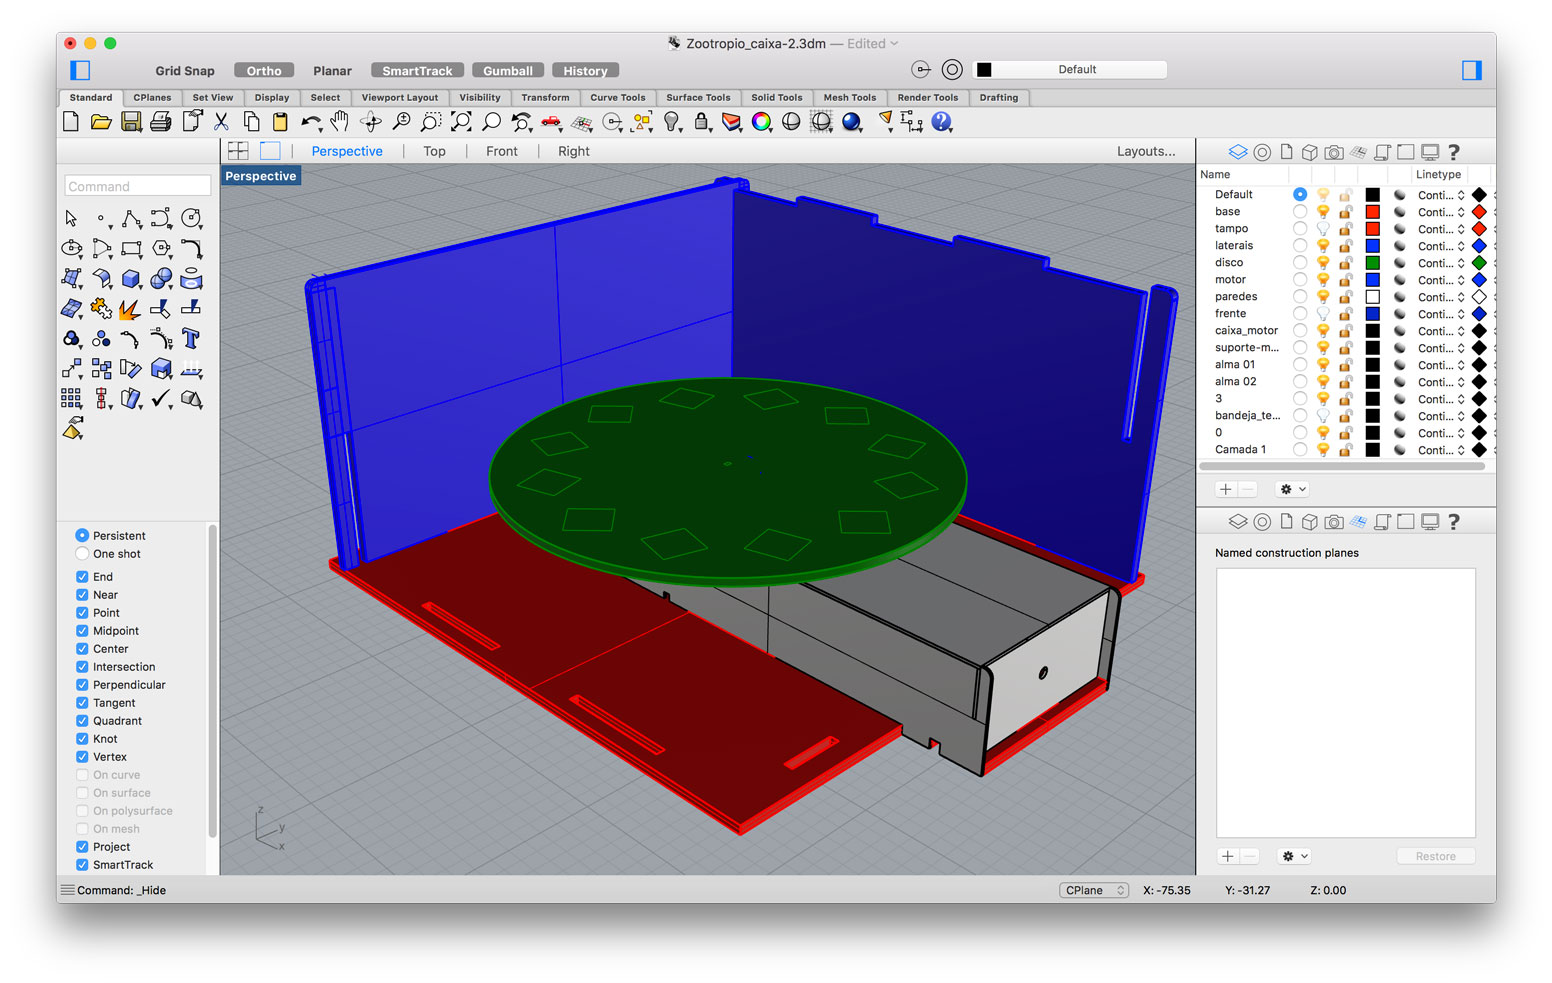
Task: Click the Layouts... button
Action: tap(1146, 151)
